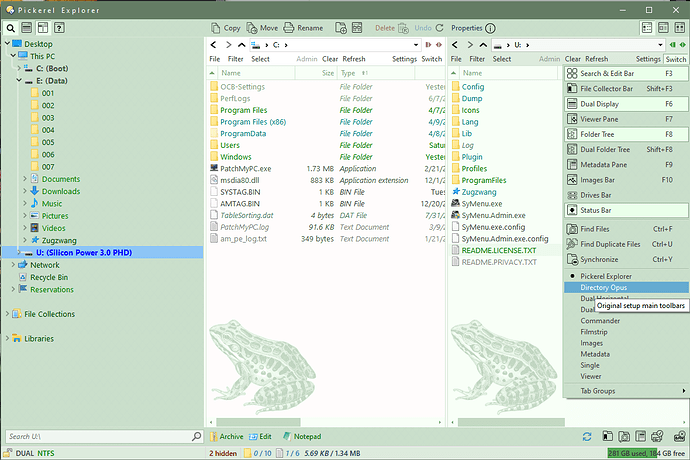Select Find Duplicate Files in the menu

pyautogui.click(x=626, y=244)
